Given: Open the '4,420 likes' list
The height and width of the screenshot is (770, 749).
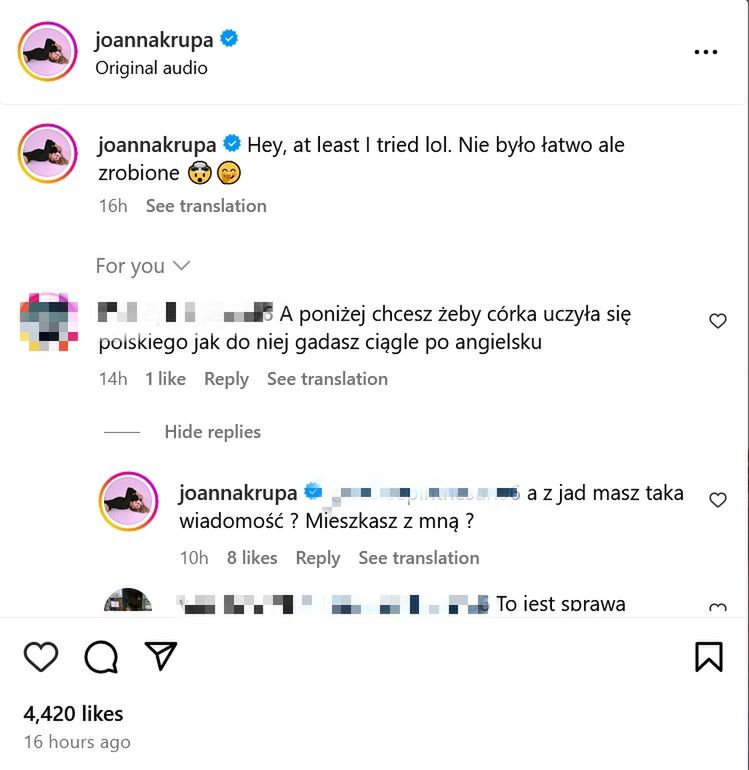Looking at the screenshot, I should [73, 714].
